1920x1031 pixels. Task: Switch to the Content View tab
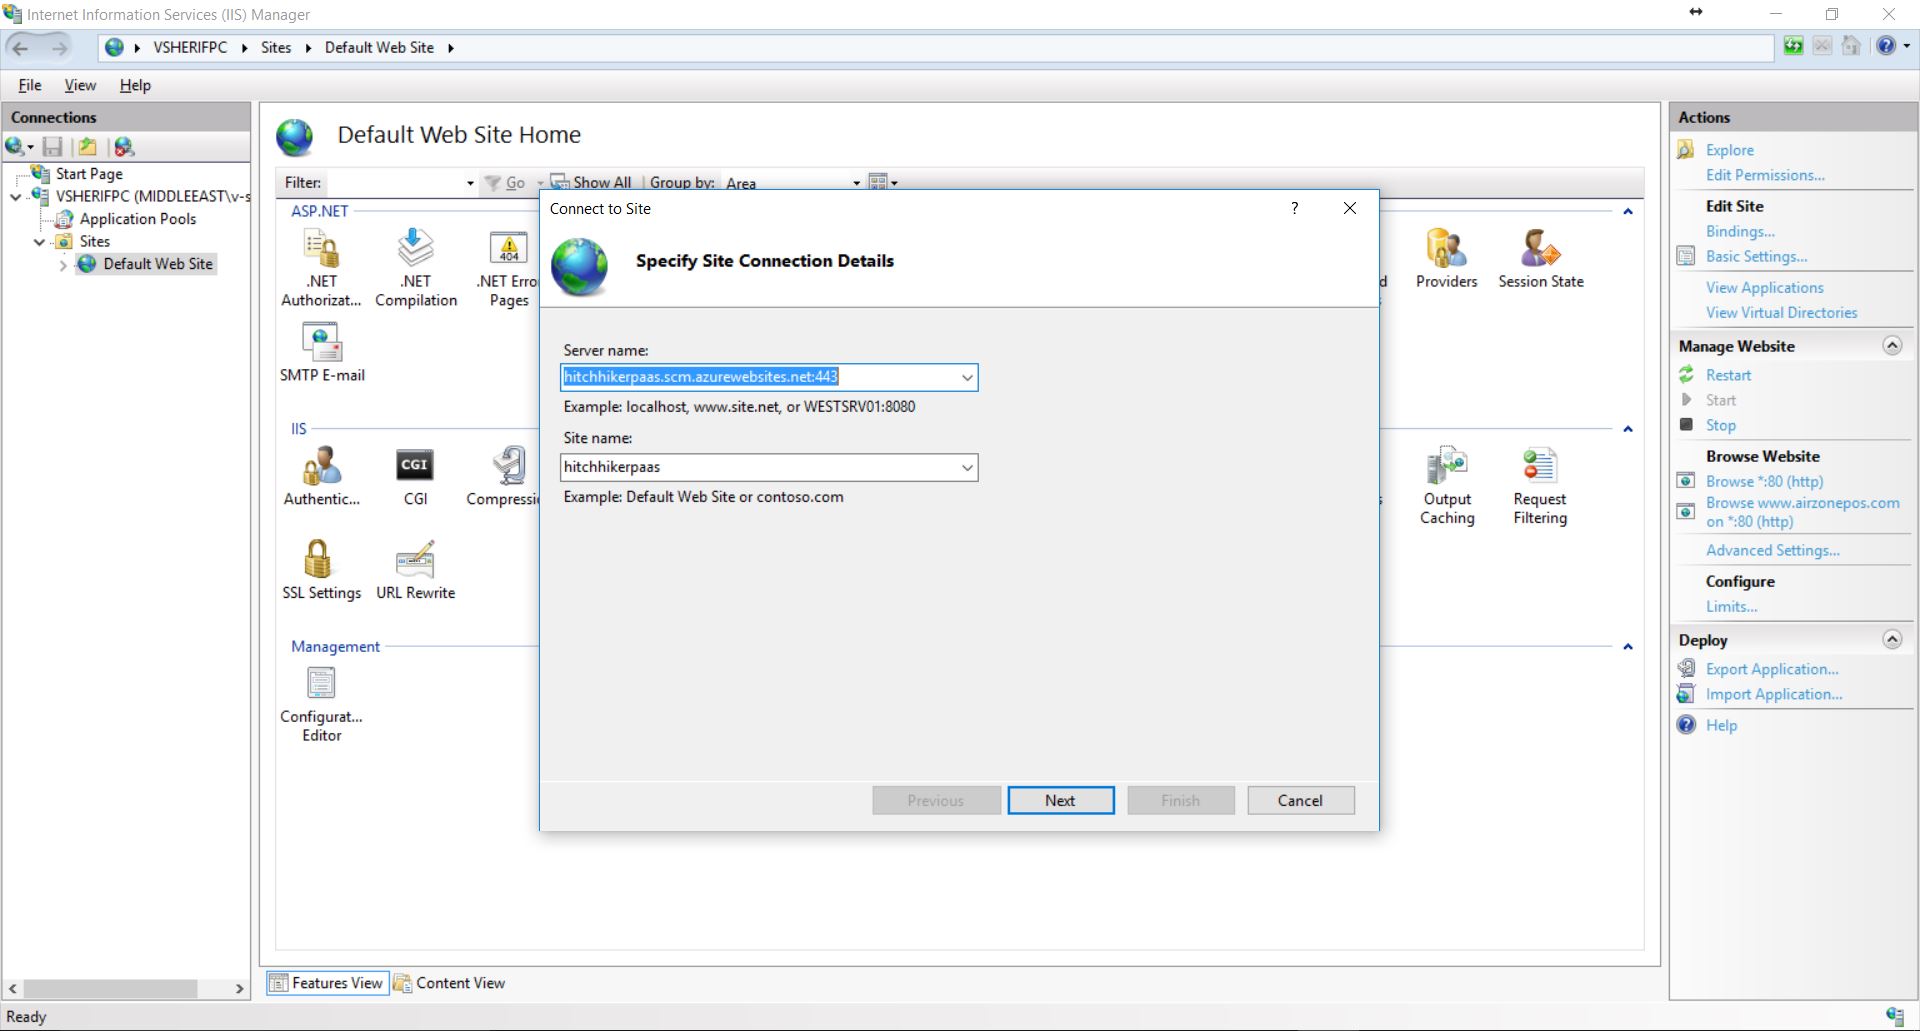coord(450,983)
